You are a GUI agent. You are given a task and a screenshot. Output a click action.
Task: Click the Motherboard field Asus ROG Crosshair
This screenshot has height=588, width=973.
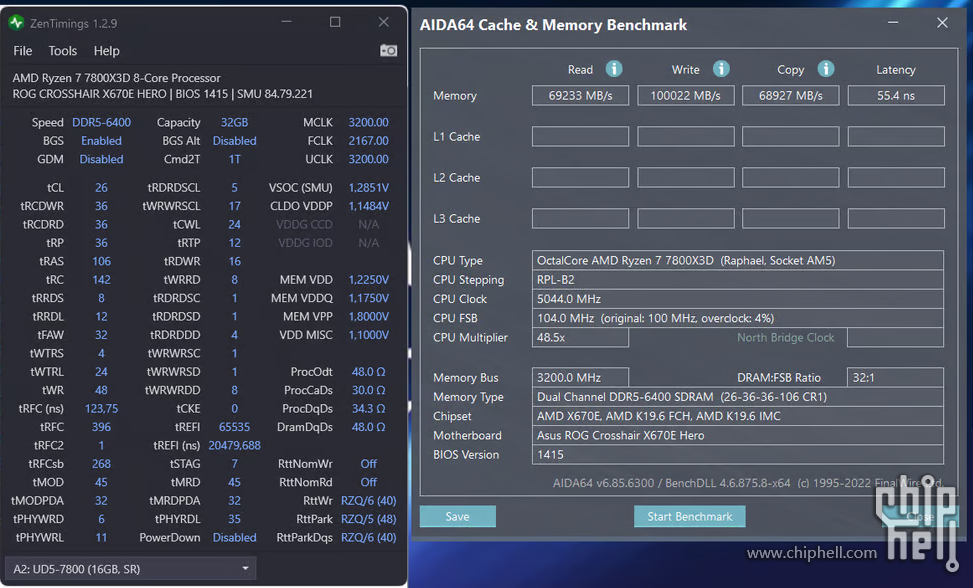coord(738,435)
